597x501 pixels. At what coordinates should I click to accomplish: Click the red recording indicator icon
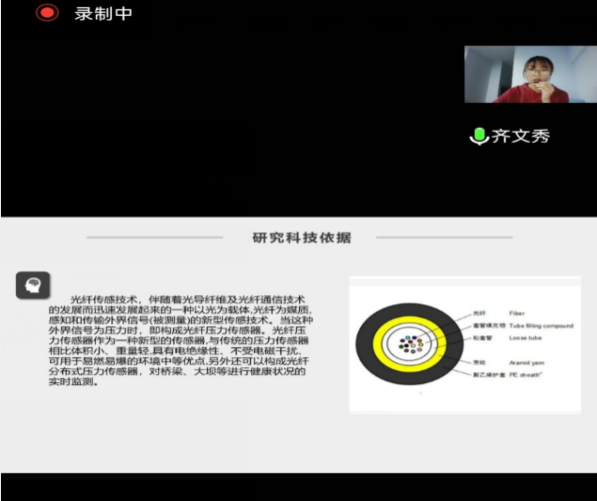(47, 13)
